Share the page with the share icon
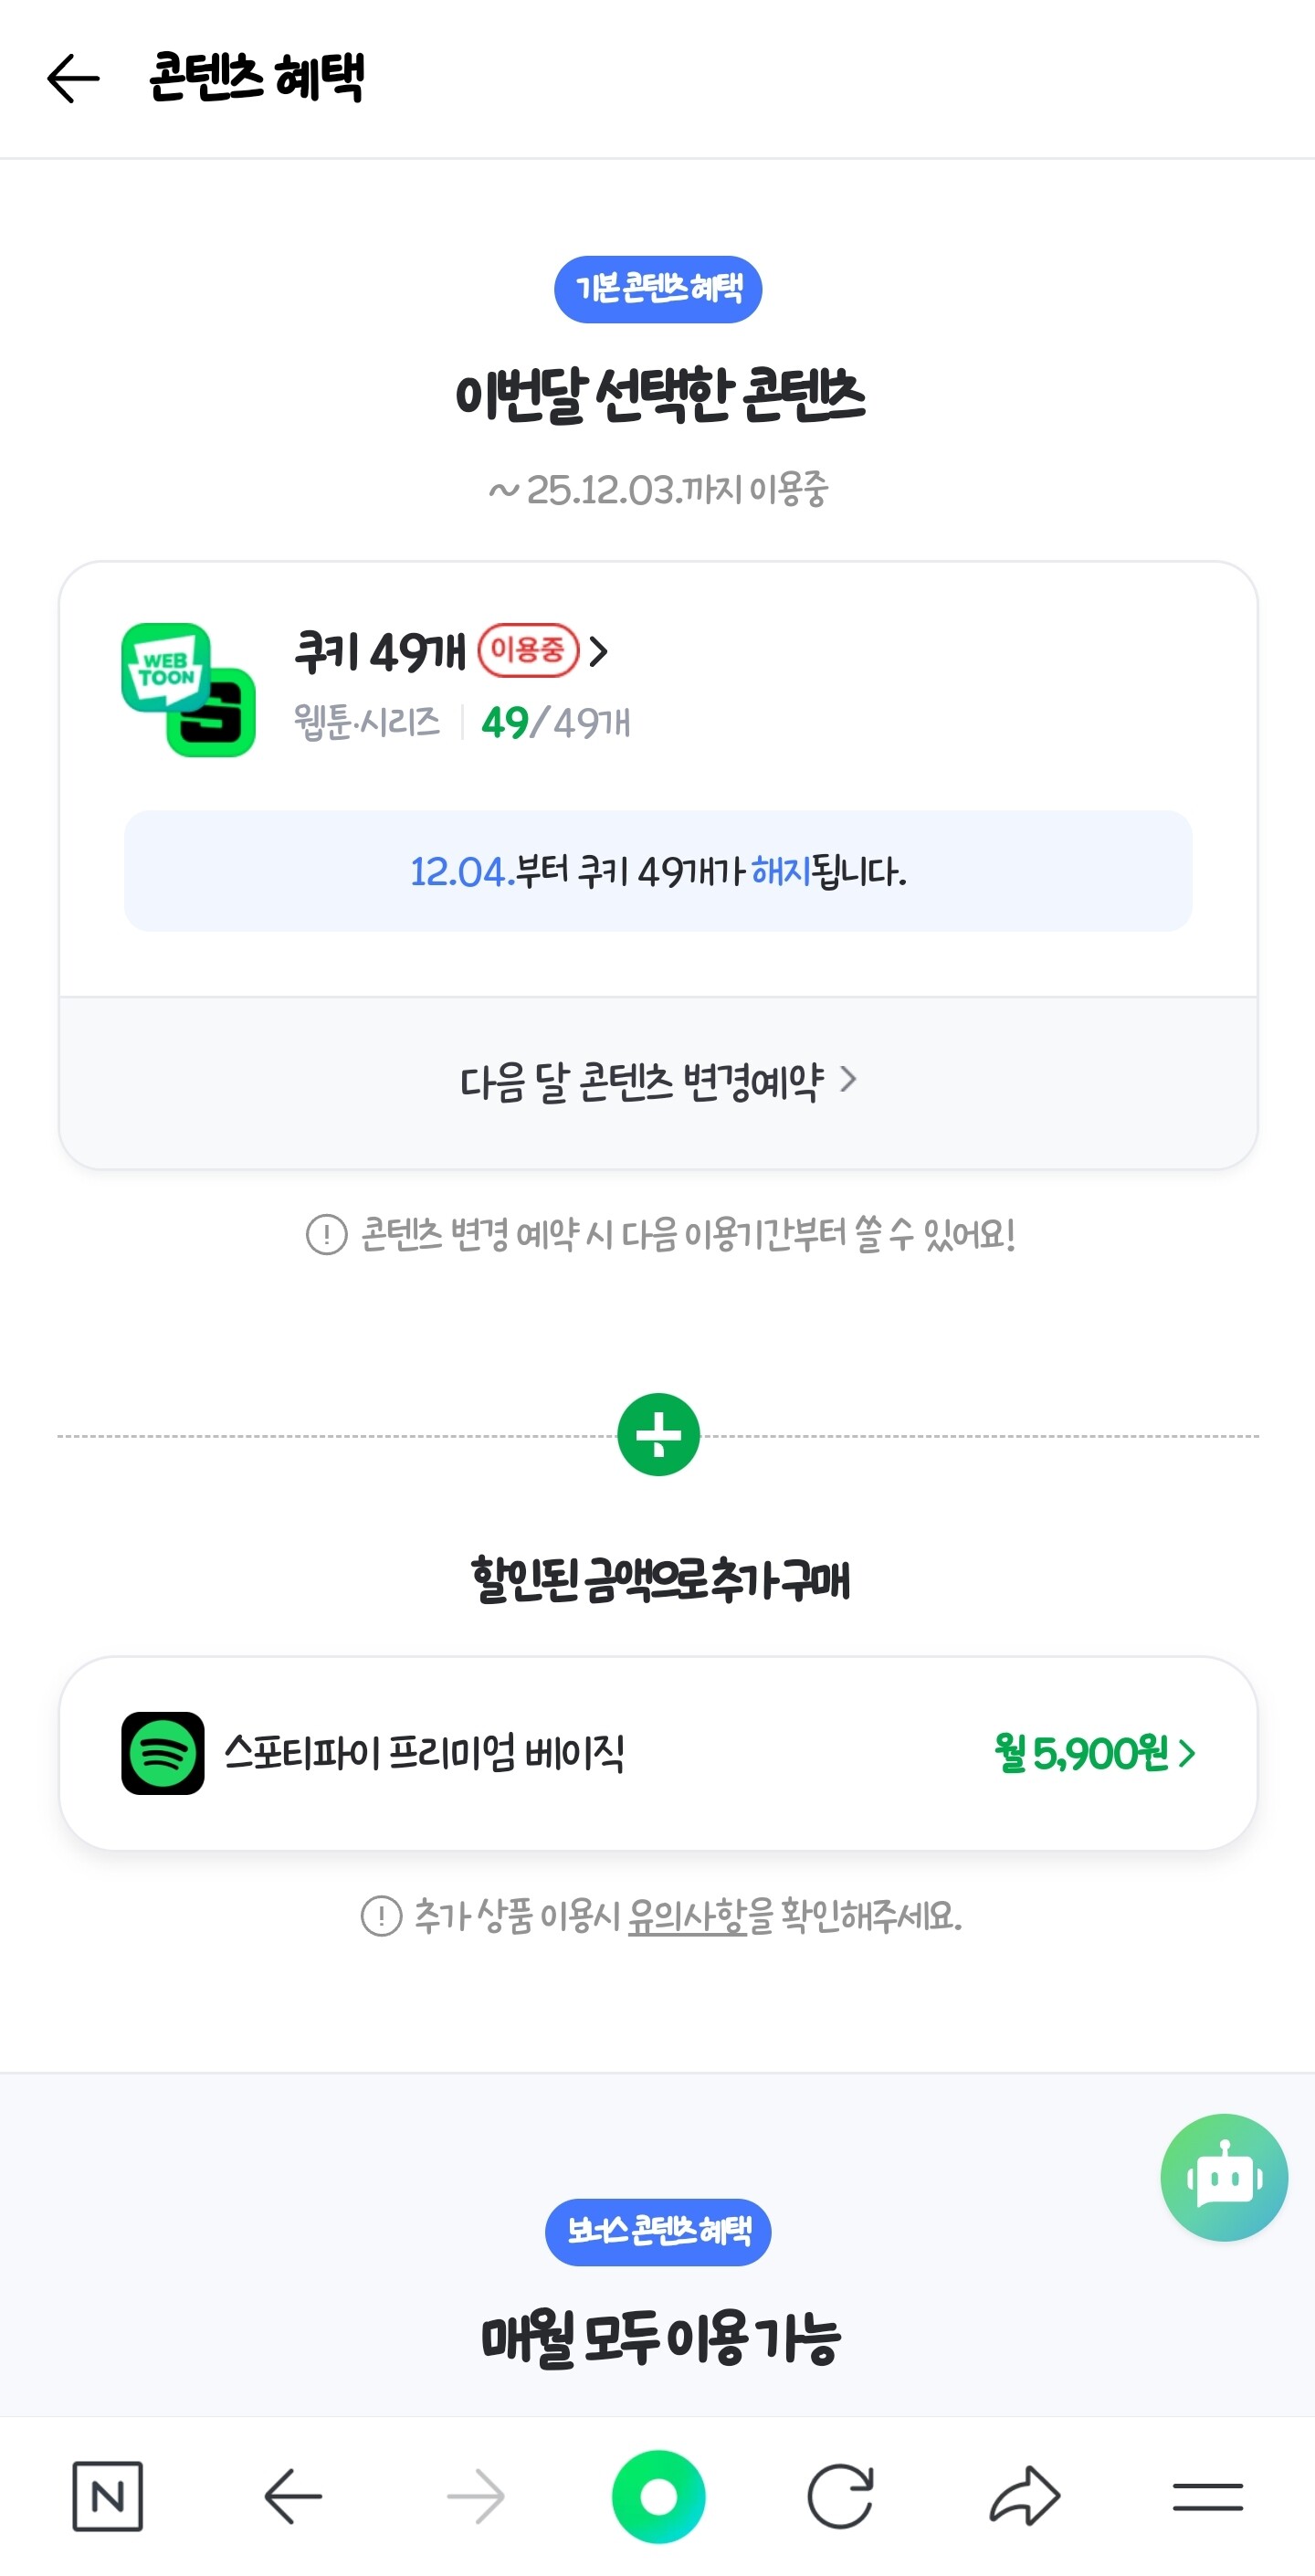The image size is (1315, 2576). (x=1024, y=2496)
